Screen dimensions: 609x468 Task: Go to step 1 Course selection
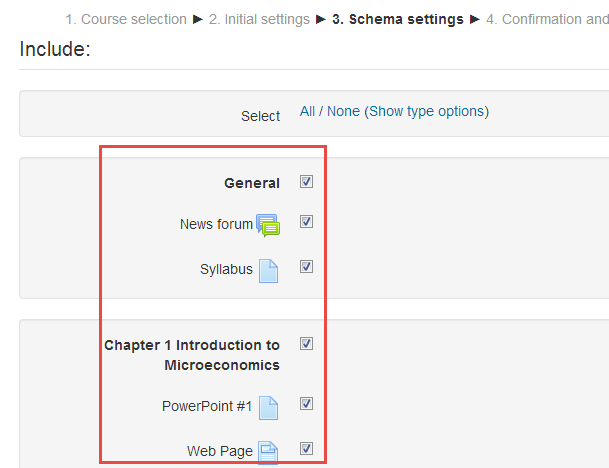coord(126,19)
